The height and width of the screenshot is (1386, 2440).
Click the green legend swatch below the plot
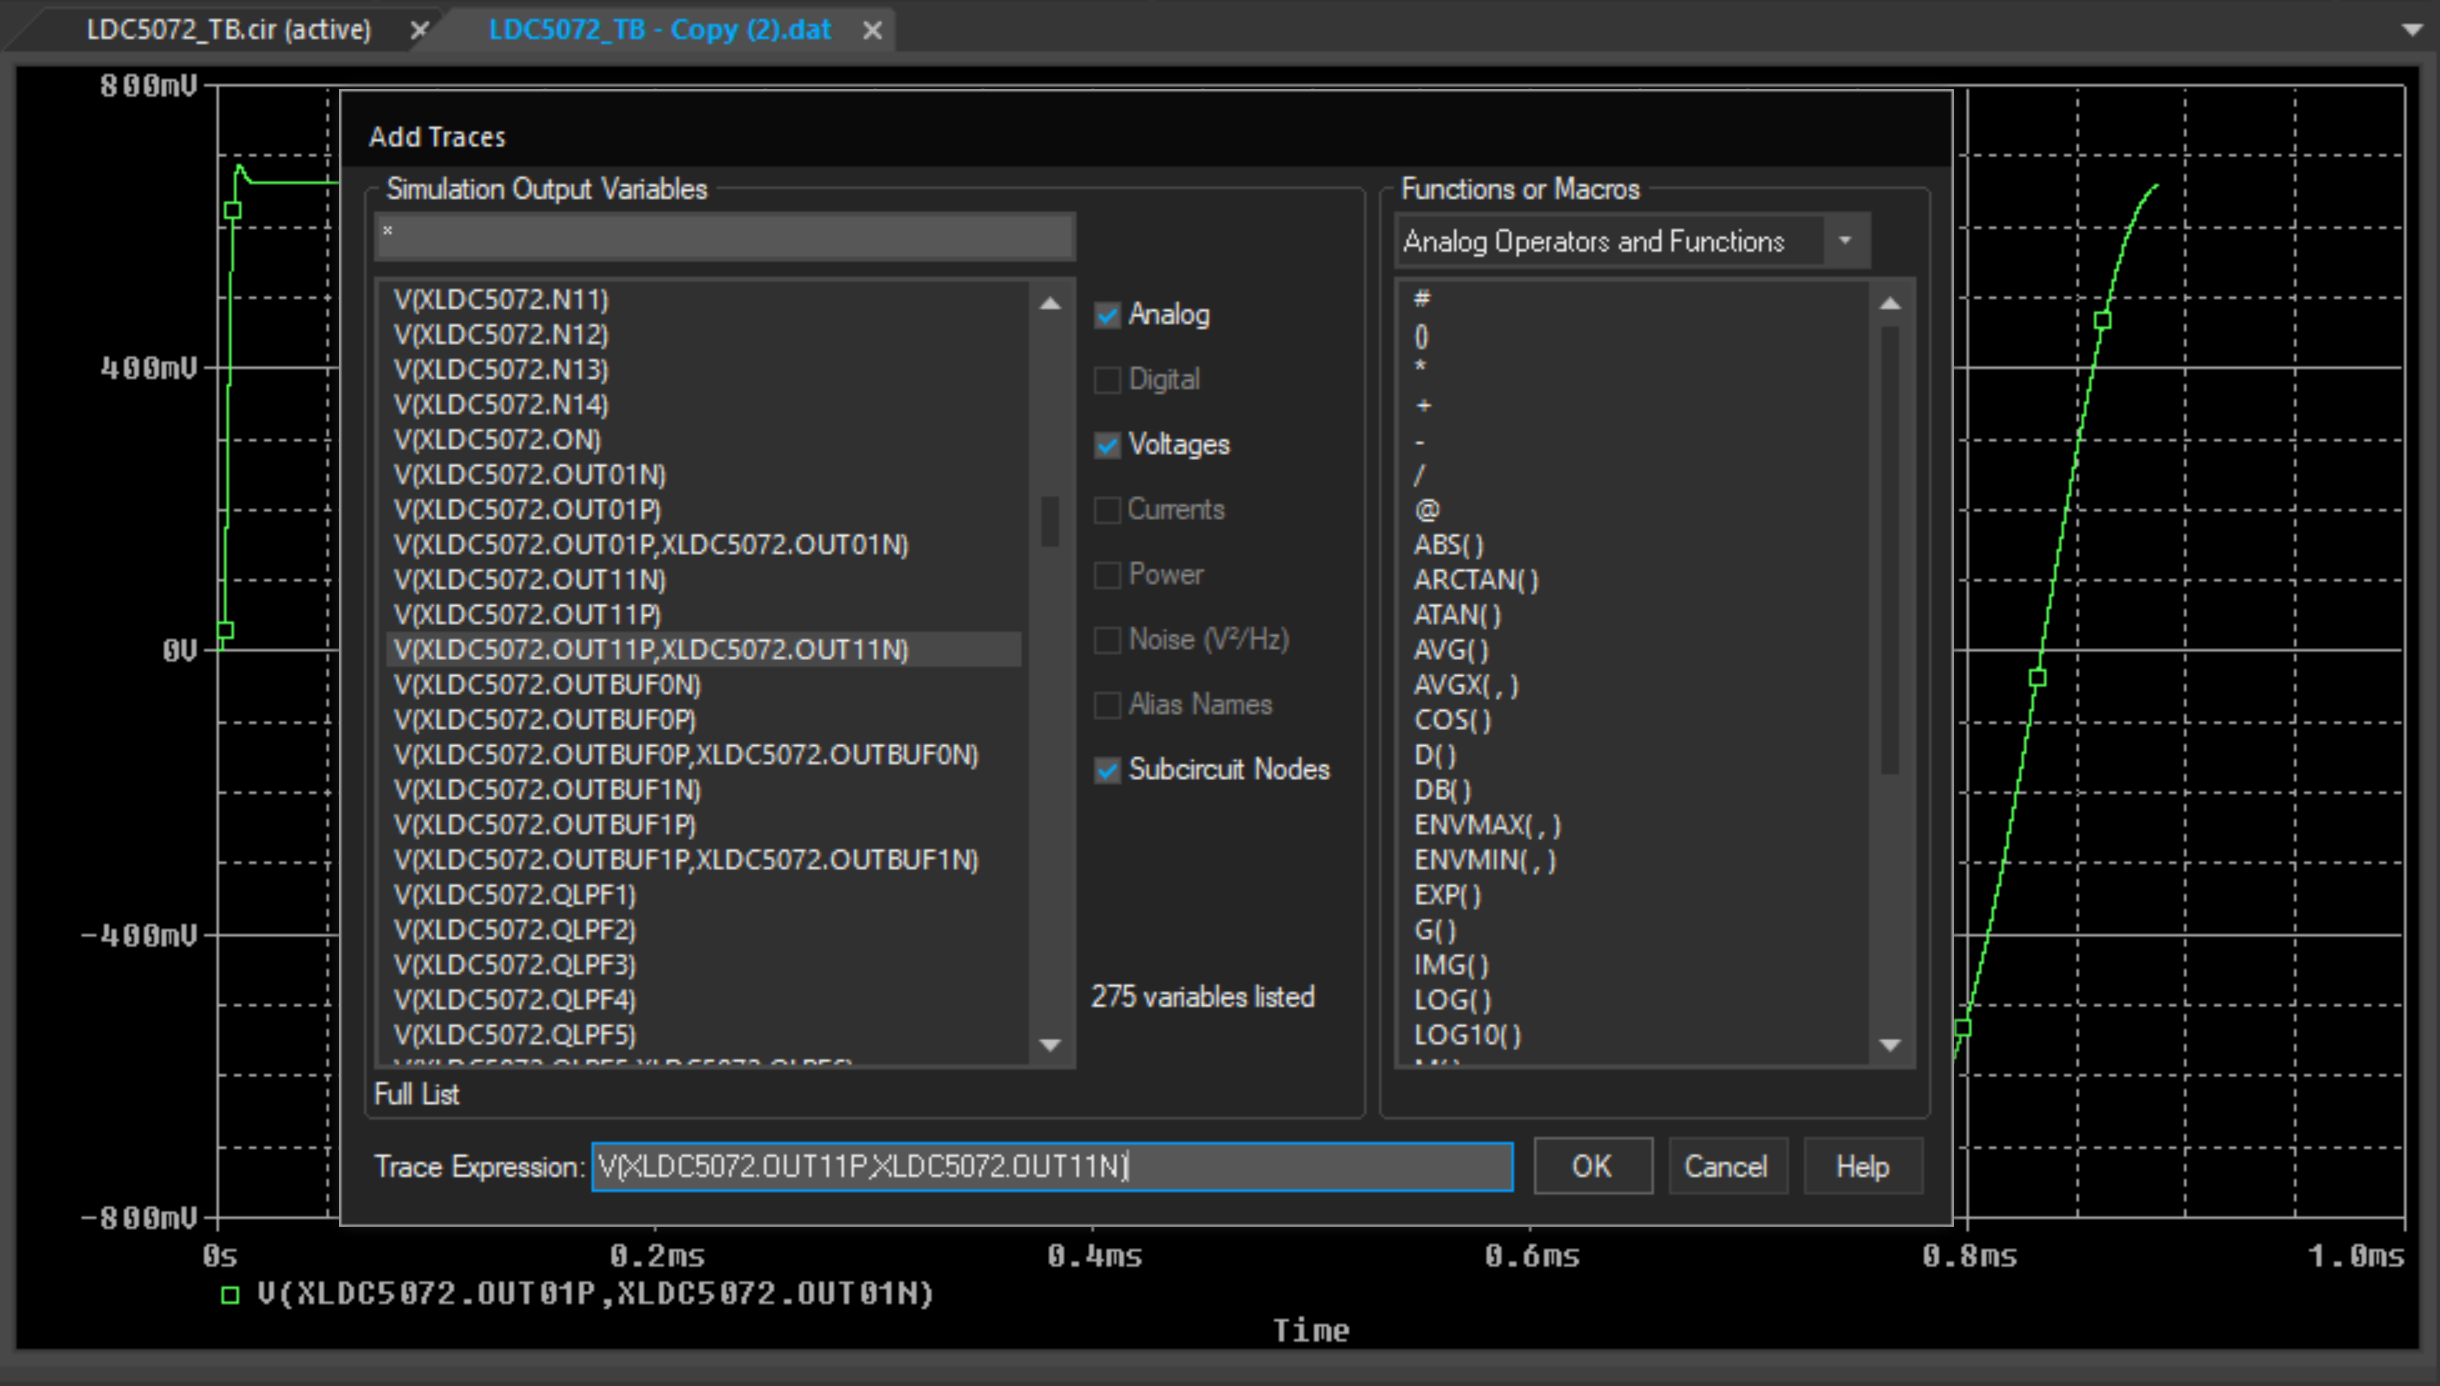click(x=231, y=1294)
